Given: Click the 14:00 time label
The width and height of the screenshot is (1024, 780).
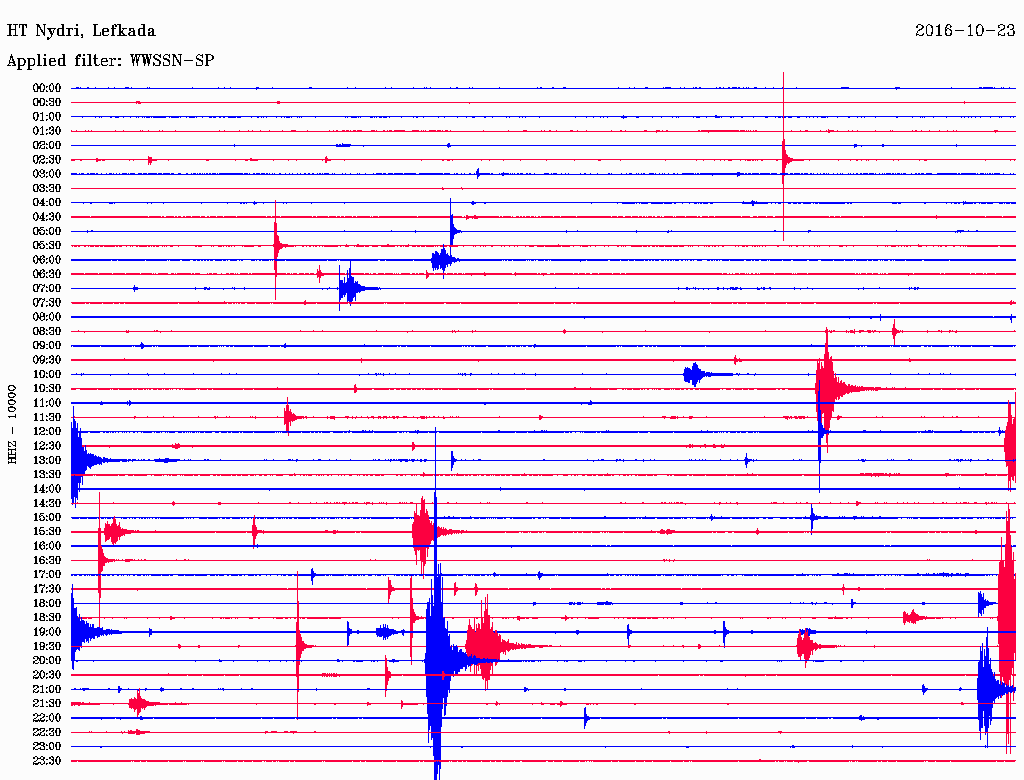Looking at the screenshot, I should (47, 489).
